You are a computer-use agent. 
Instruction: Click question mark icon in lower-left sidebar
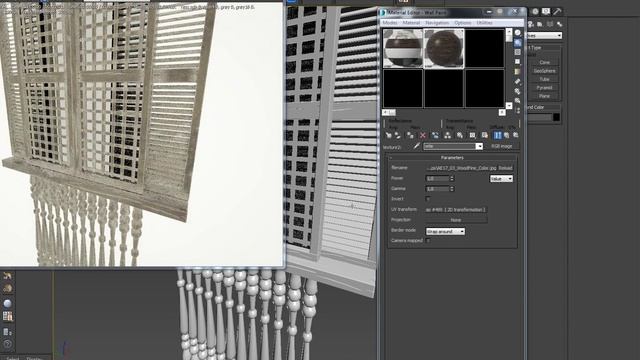pos(7,344)
